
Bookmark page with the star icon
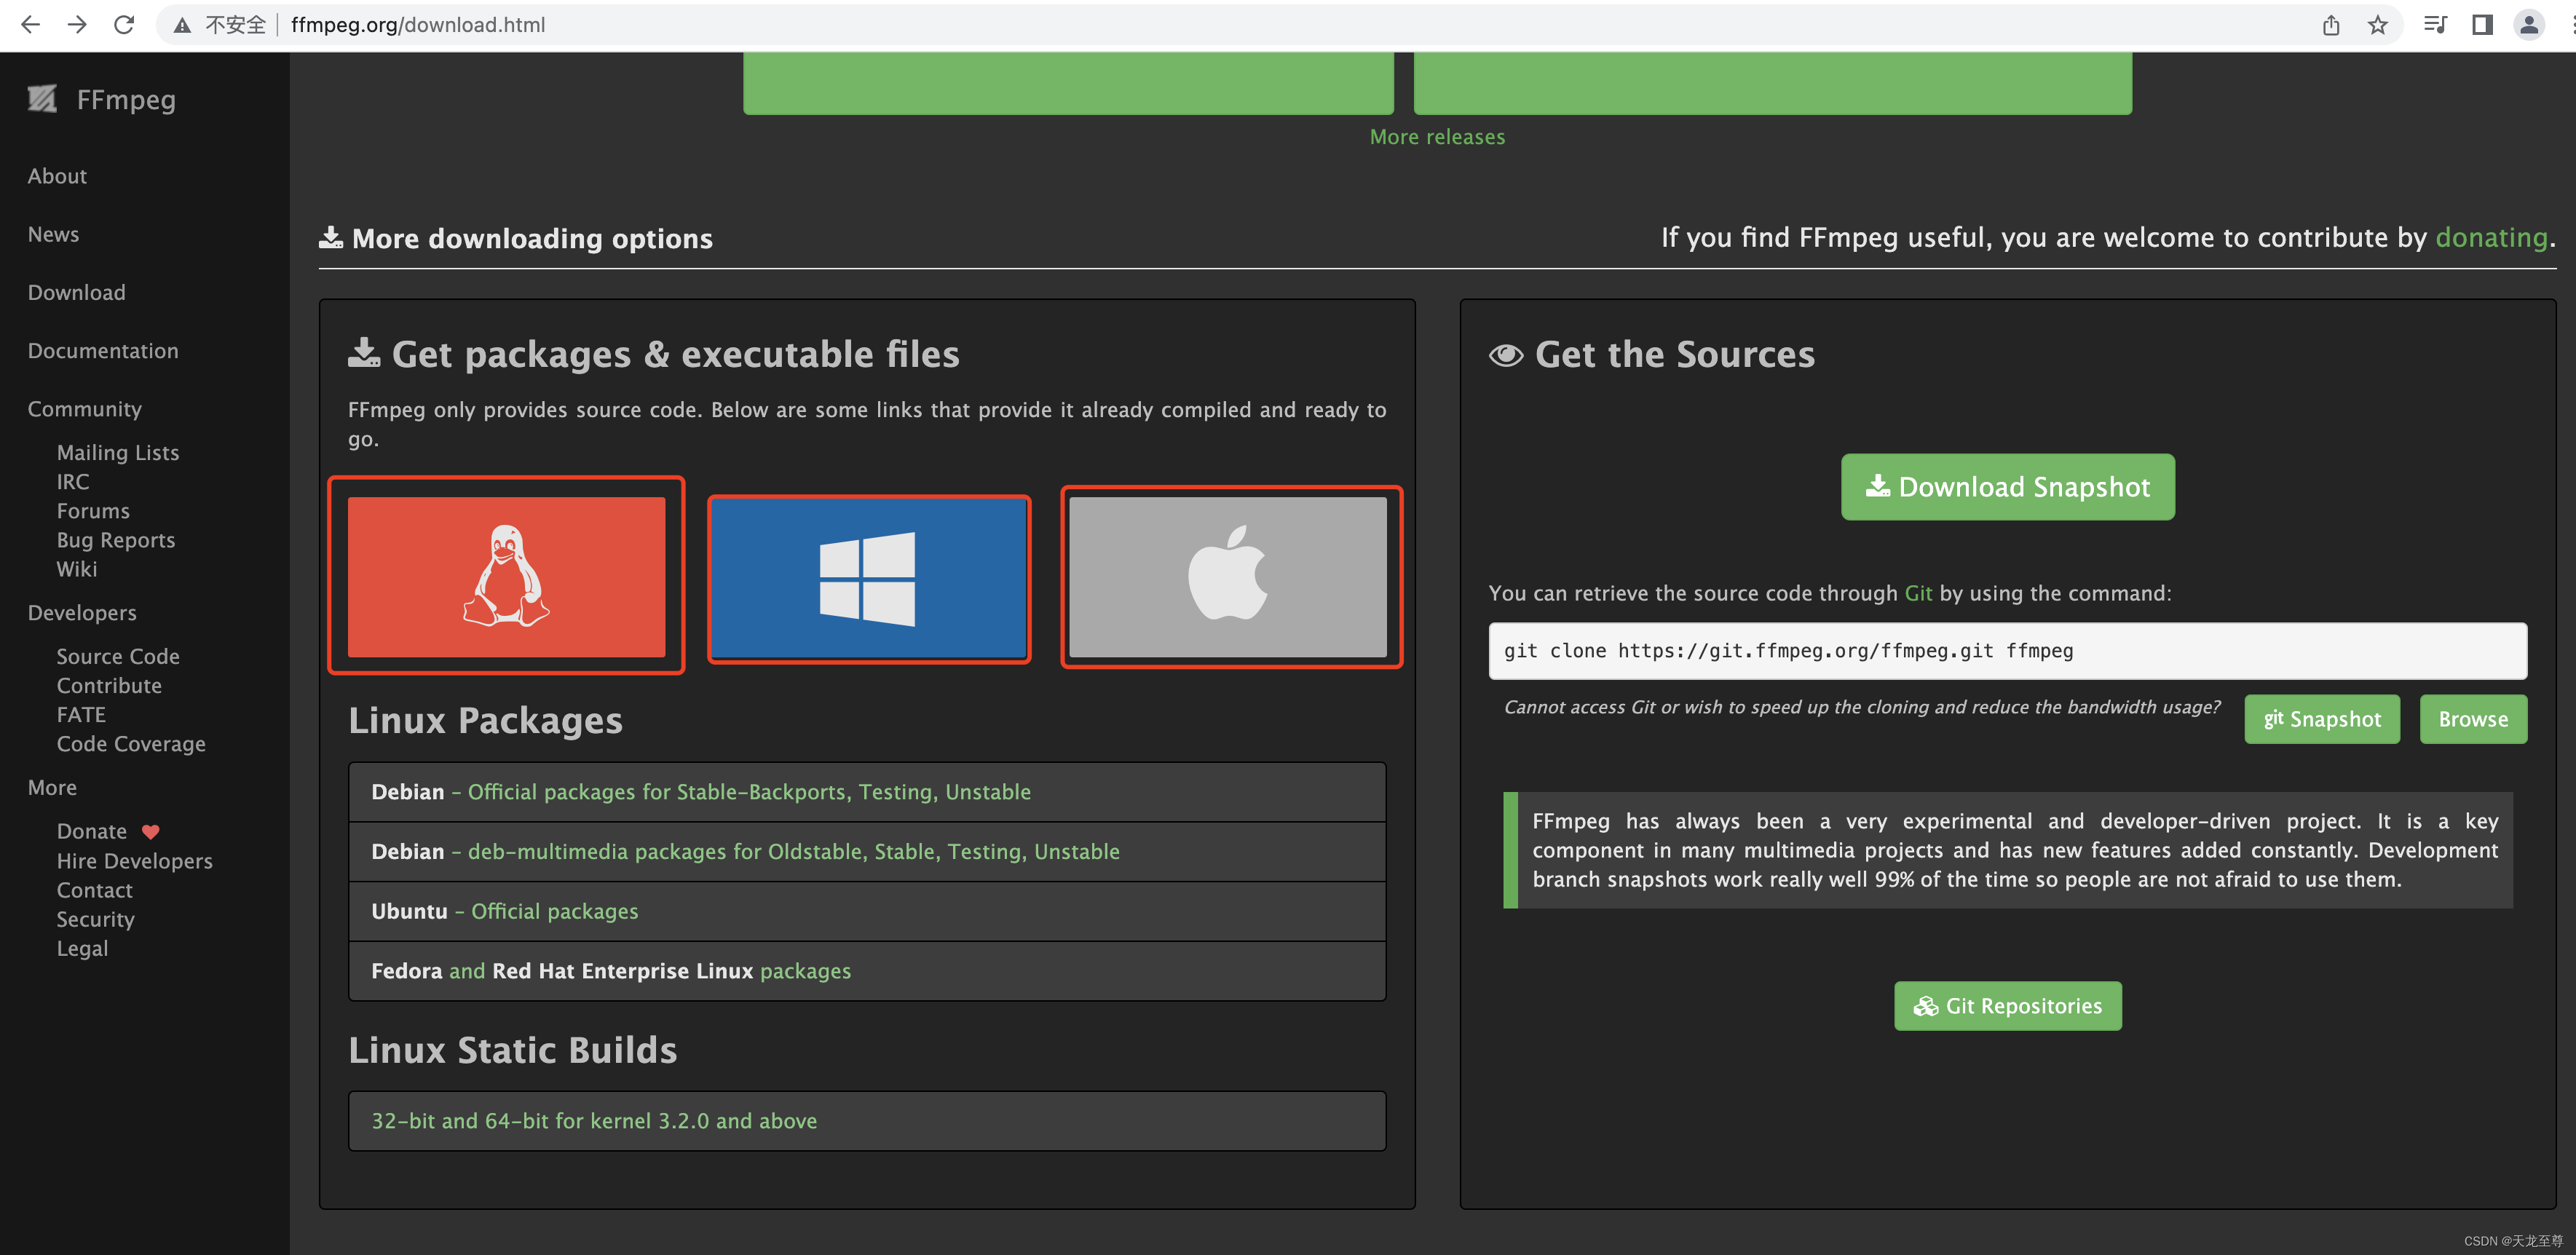(x=2378, y=25)
